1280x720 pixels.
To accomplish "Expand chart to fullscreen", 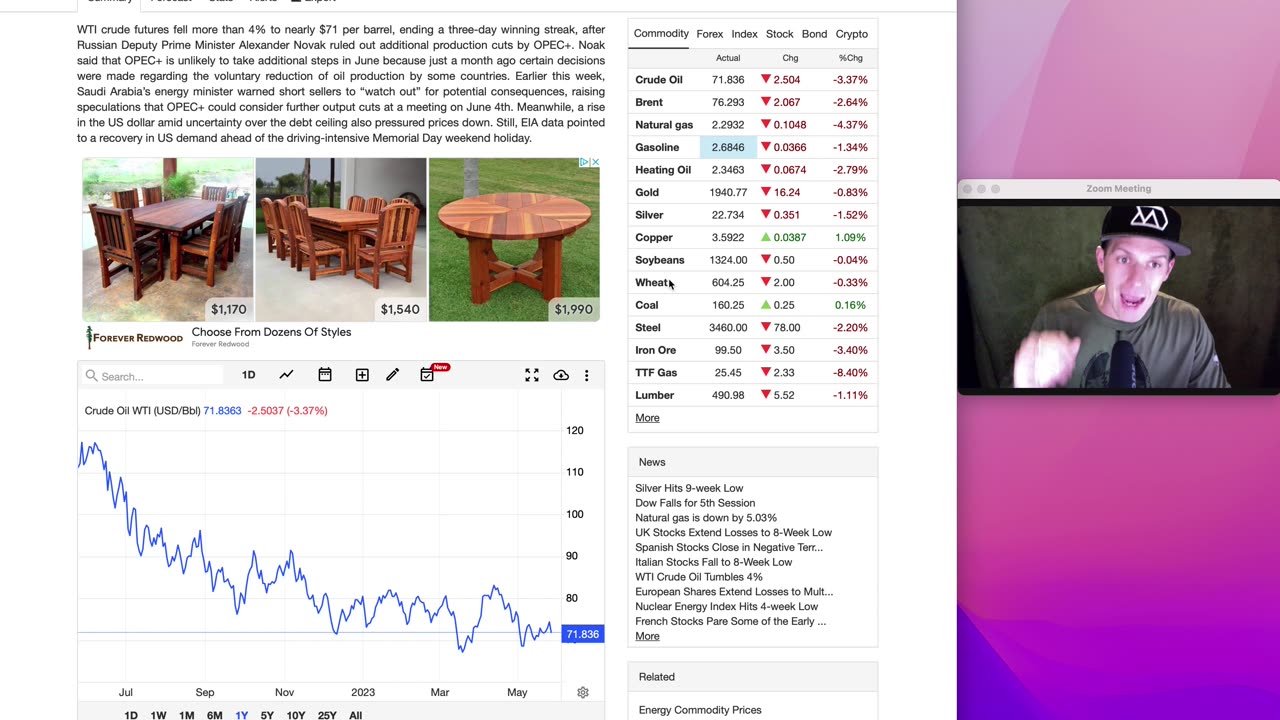I will pos(532,375).
